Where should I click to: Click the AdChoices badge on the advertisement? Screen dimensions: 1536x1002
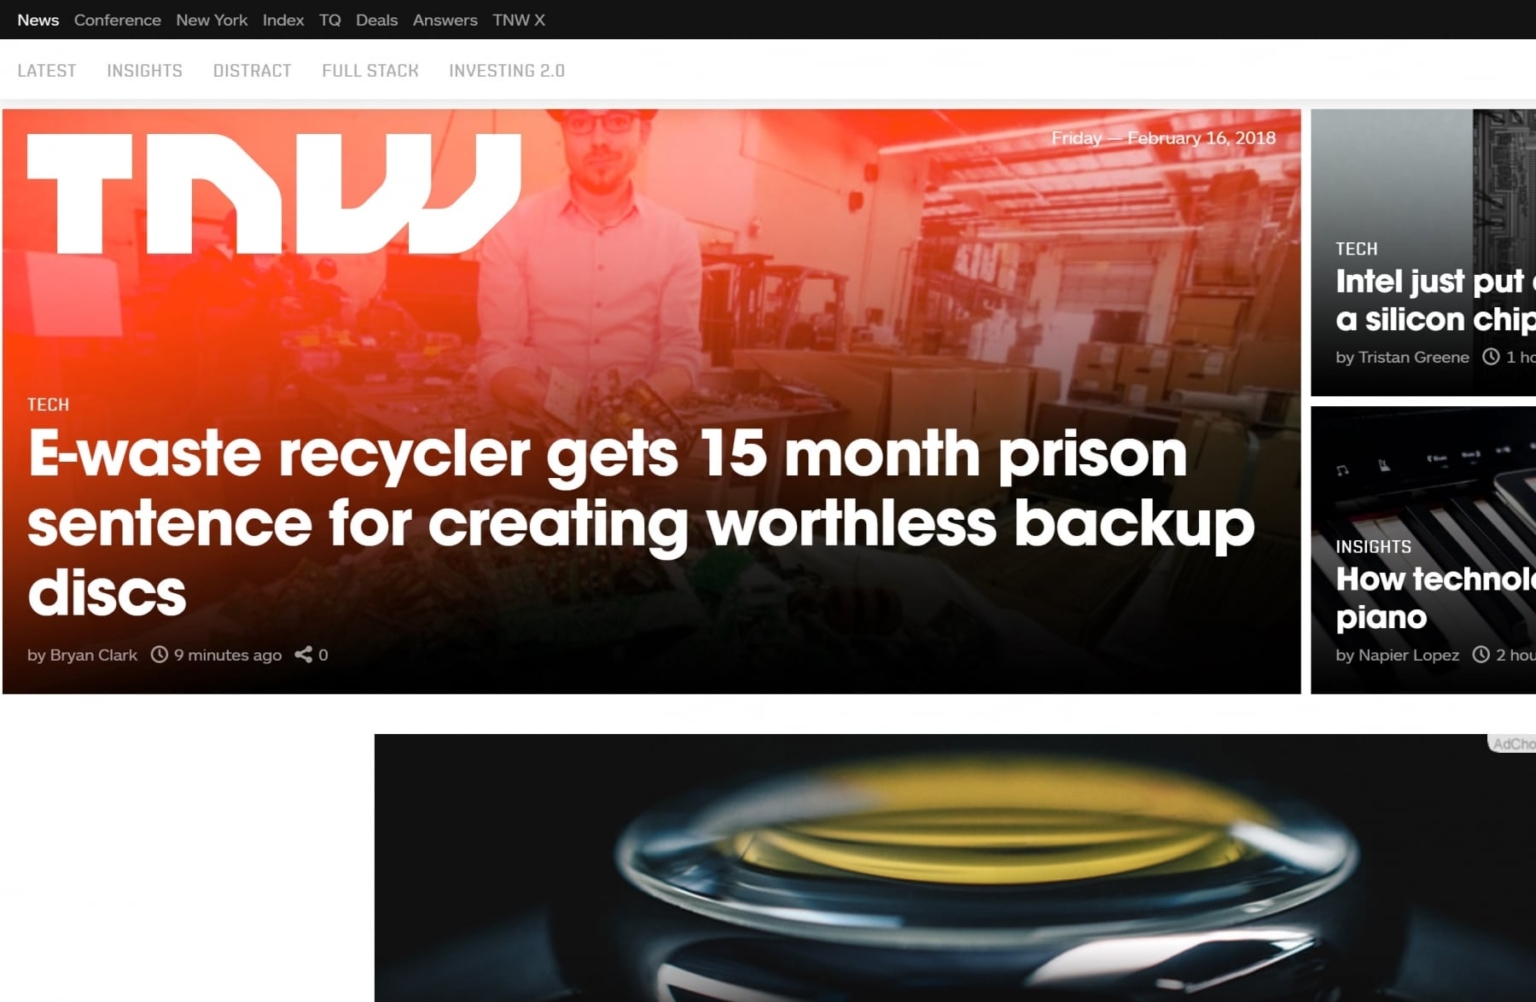[x=1512, y=744]
